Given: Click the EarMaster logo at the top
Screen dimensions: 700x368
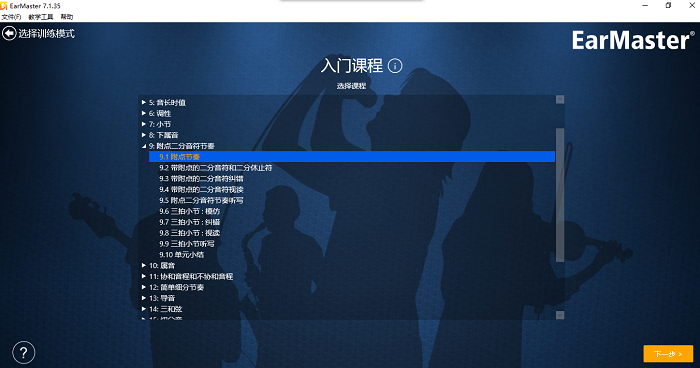Looking at the screenshot, I should coord(633,40).
